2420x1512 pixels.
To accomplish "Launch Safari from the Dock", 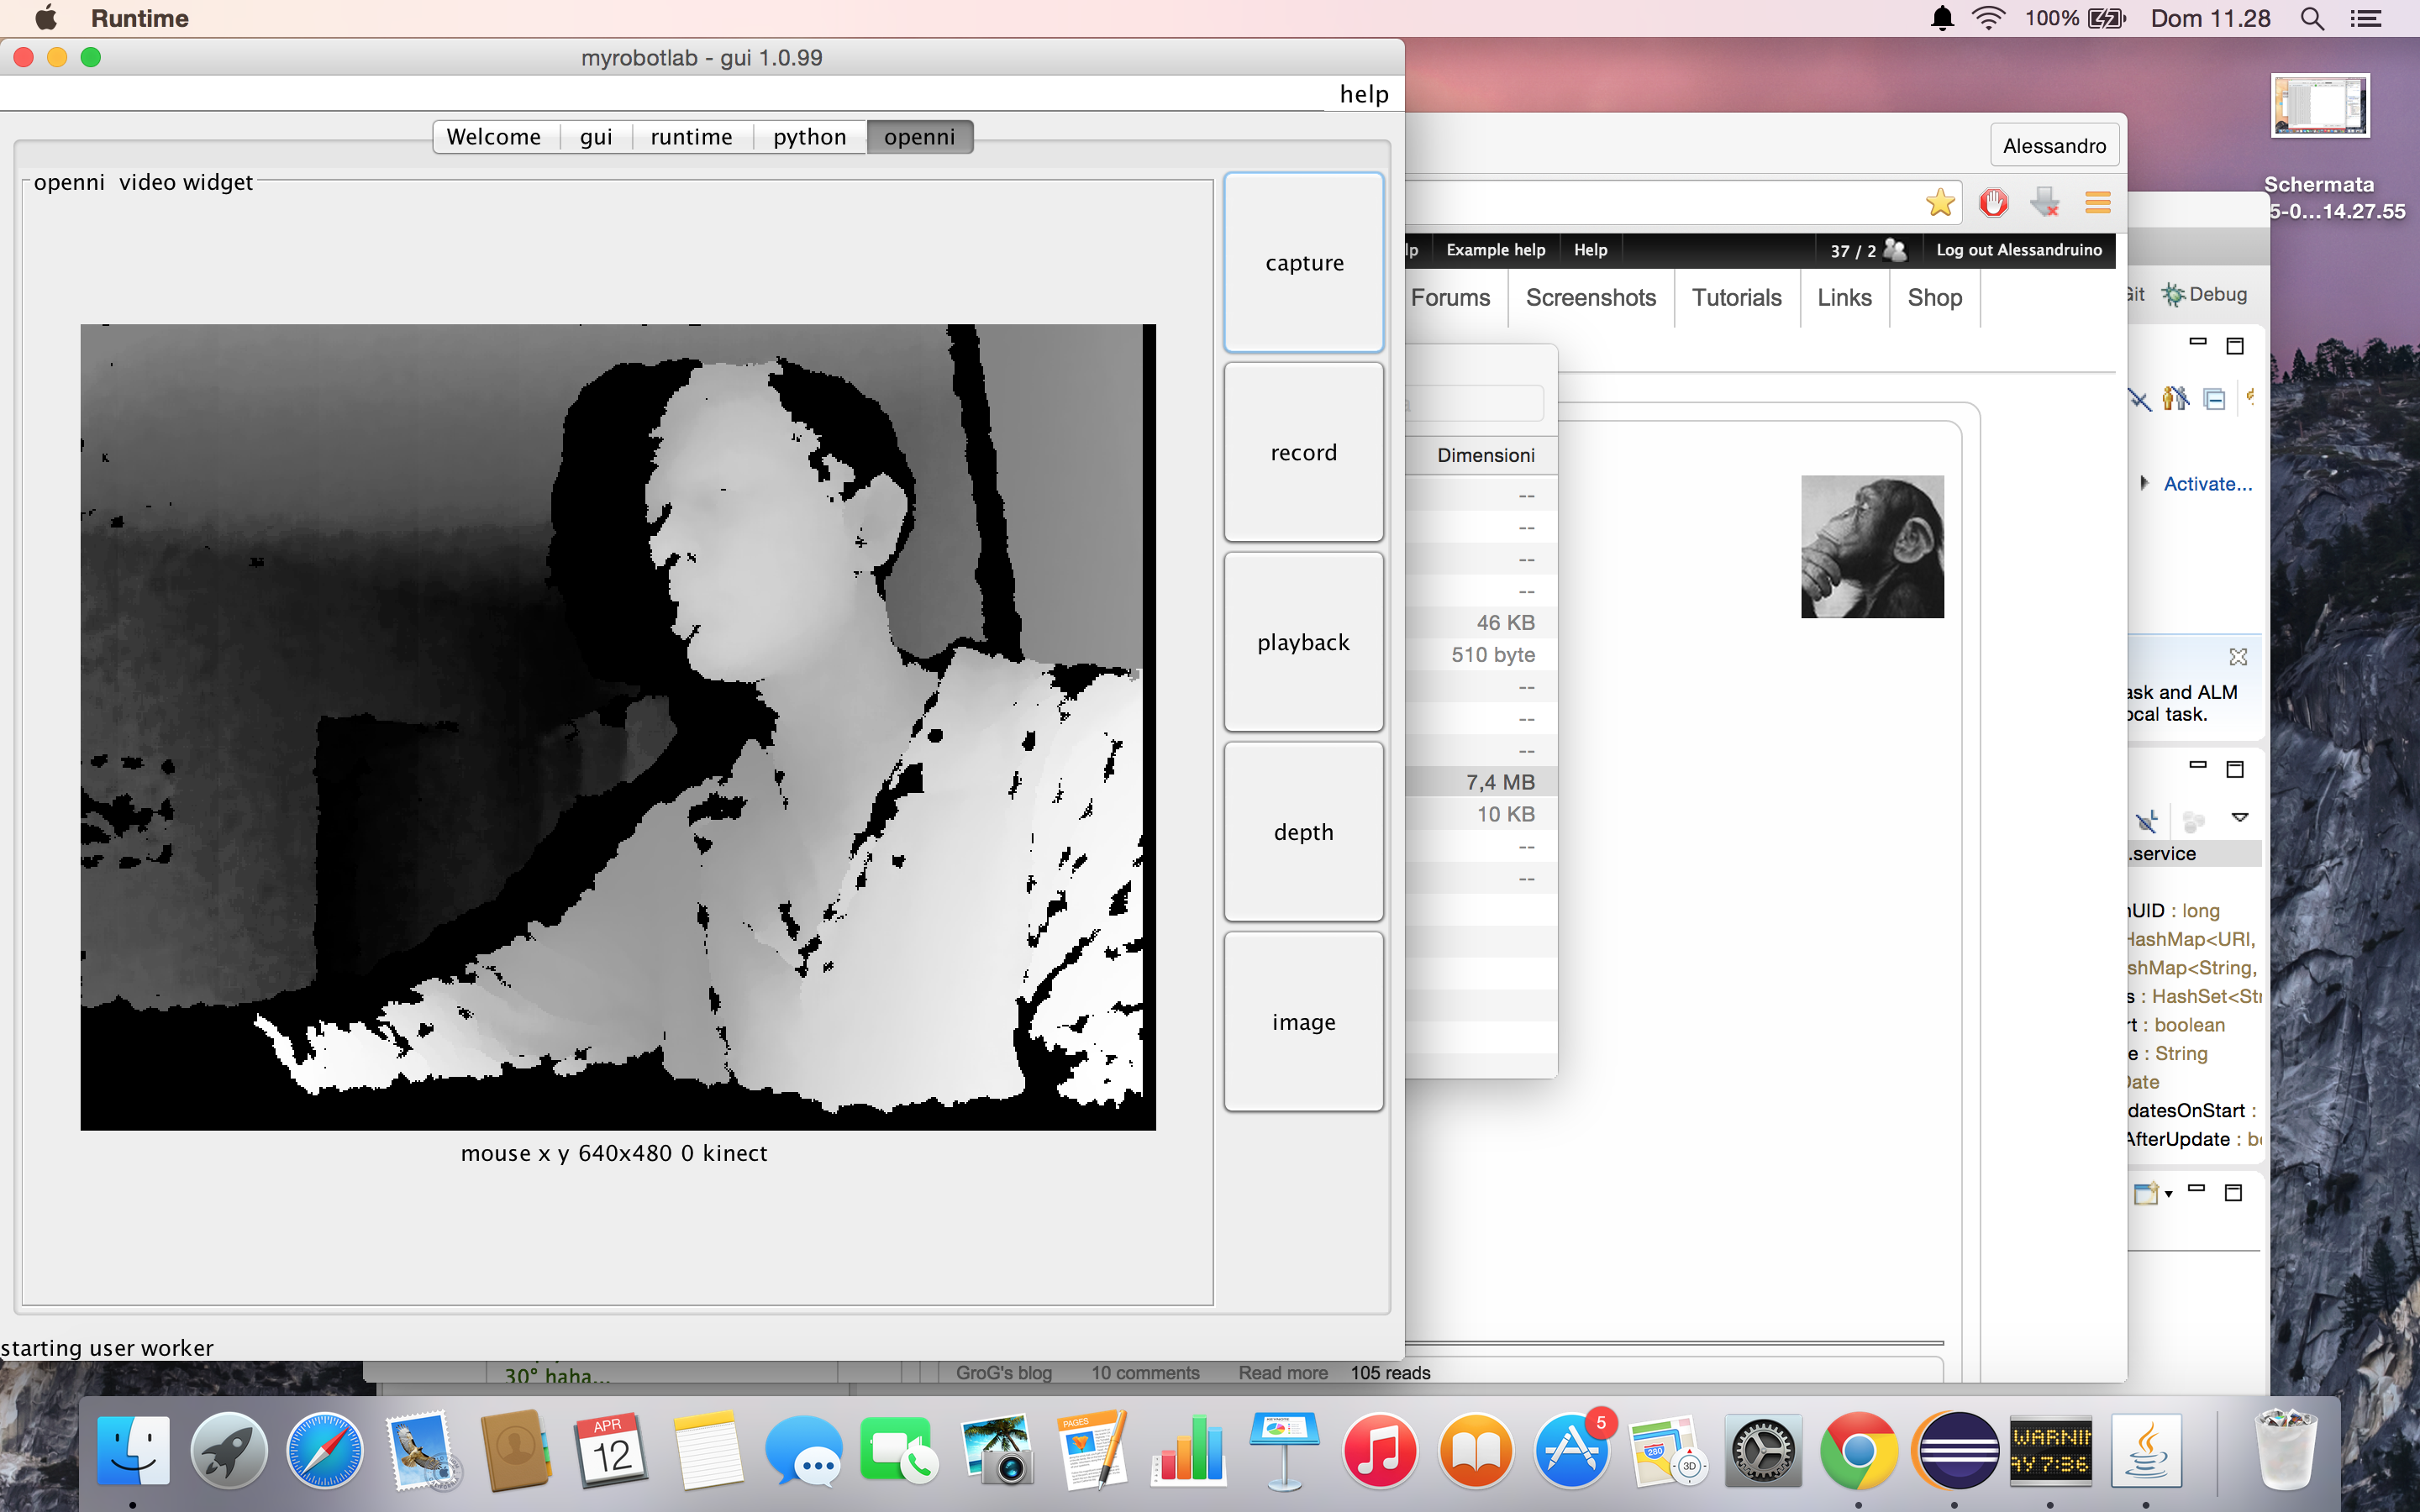I will (325, 1451).
